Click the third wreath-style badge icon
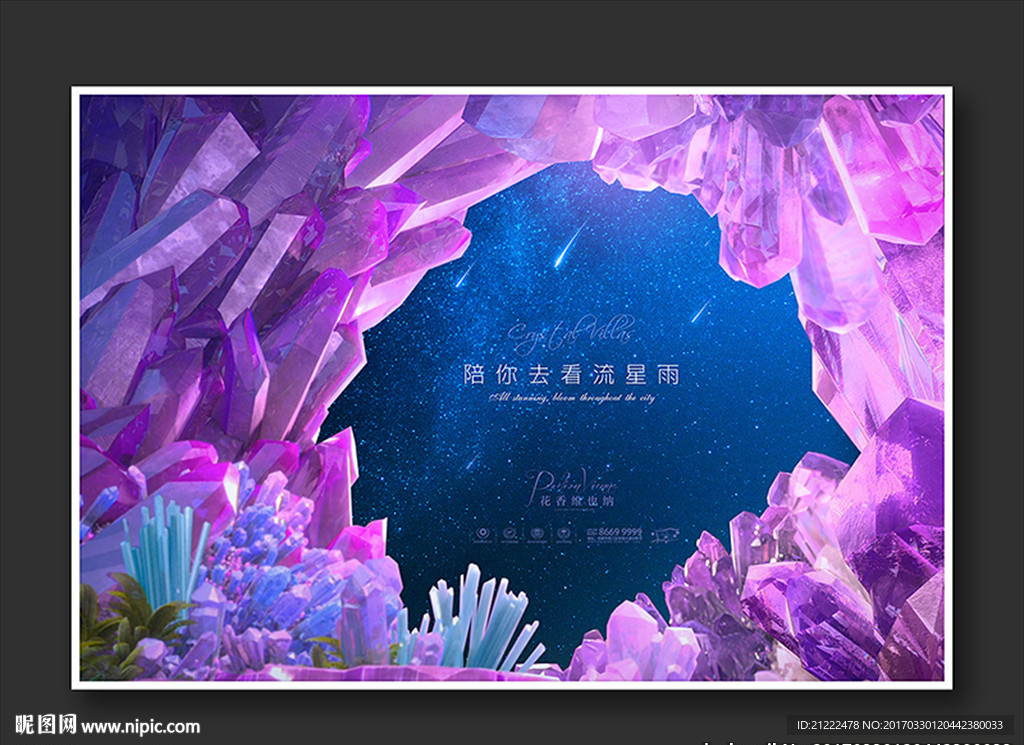This screenshot has height=745, width=1024. click(536, 532)
